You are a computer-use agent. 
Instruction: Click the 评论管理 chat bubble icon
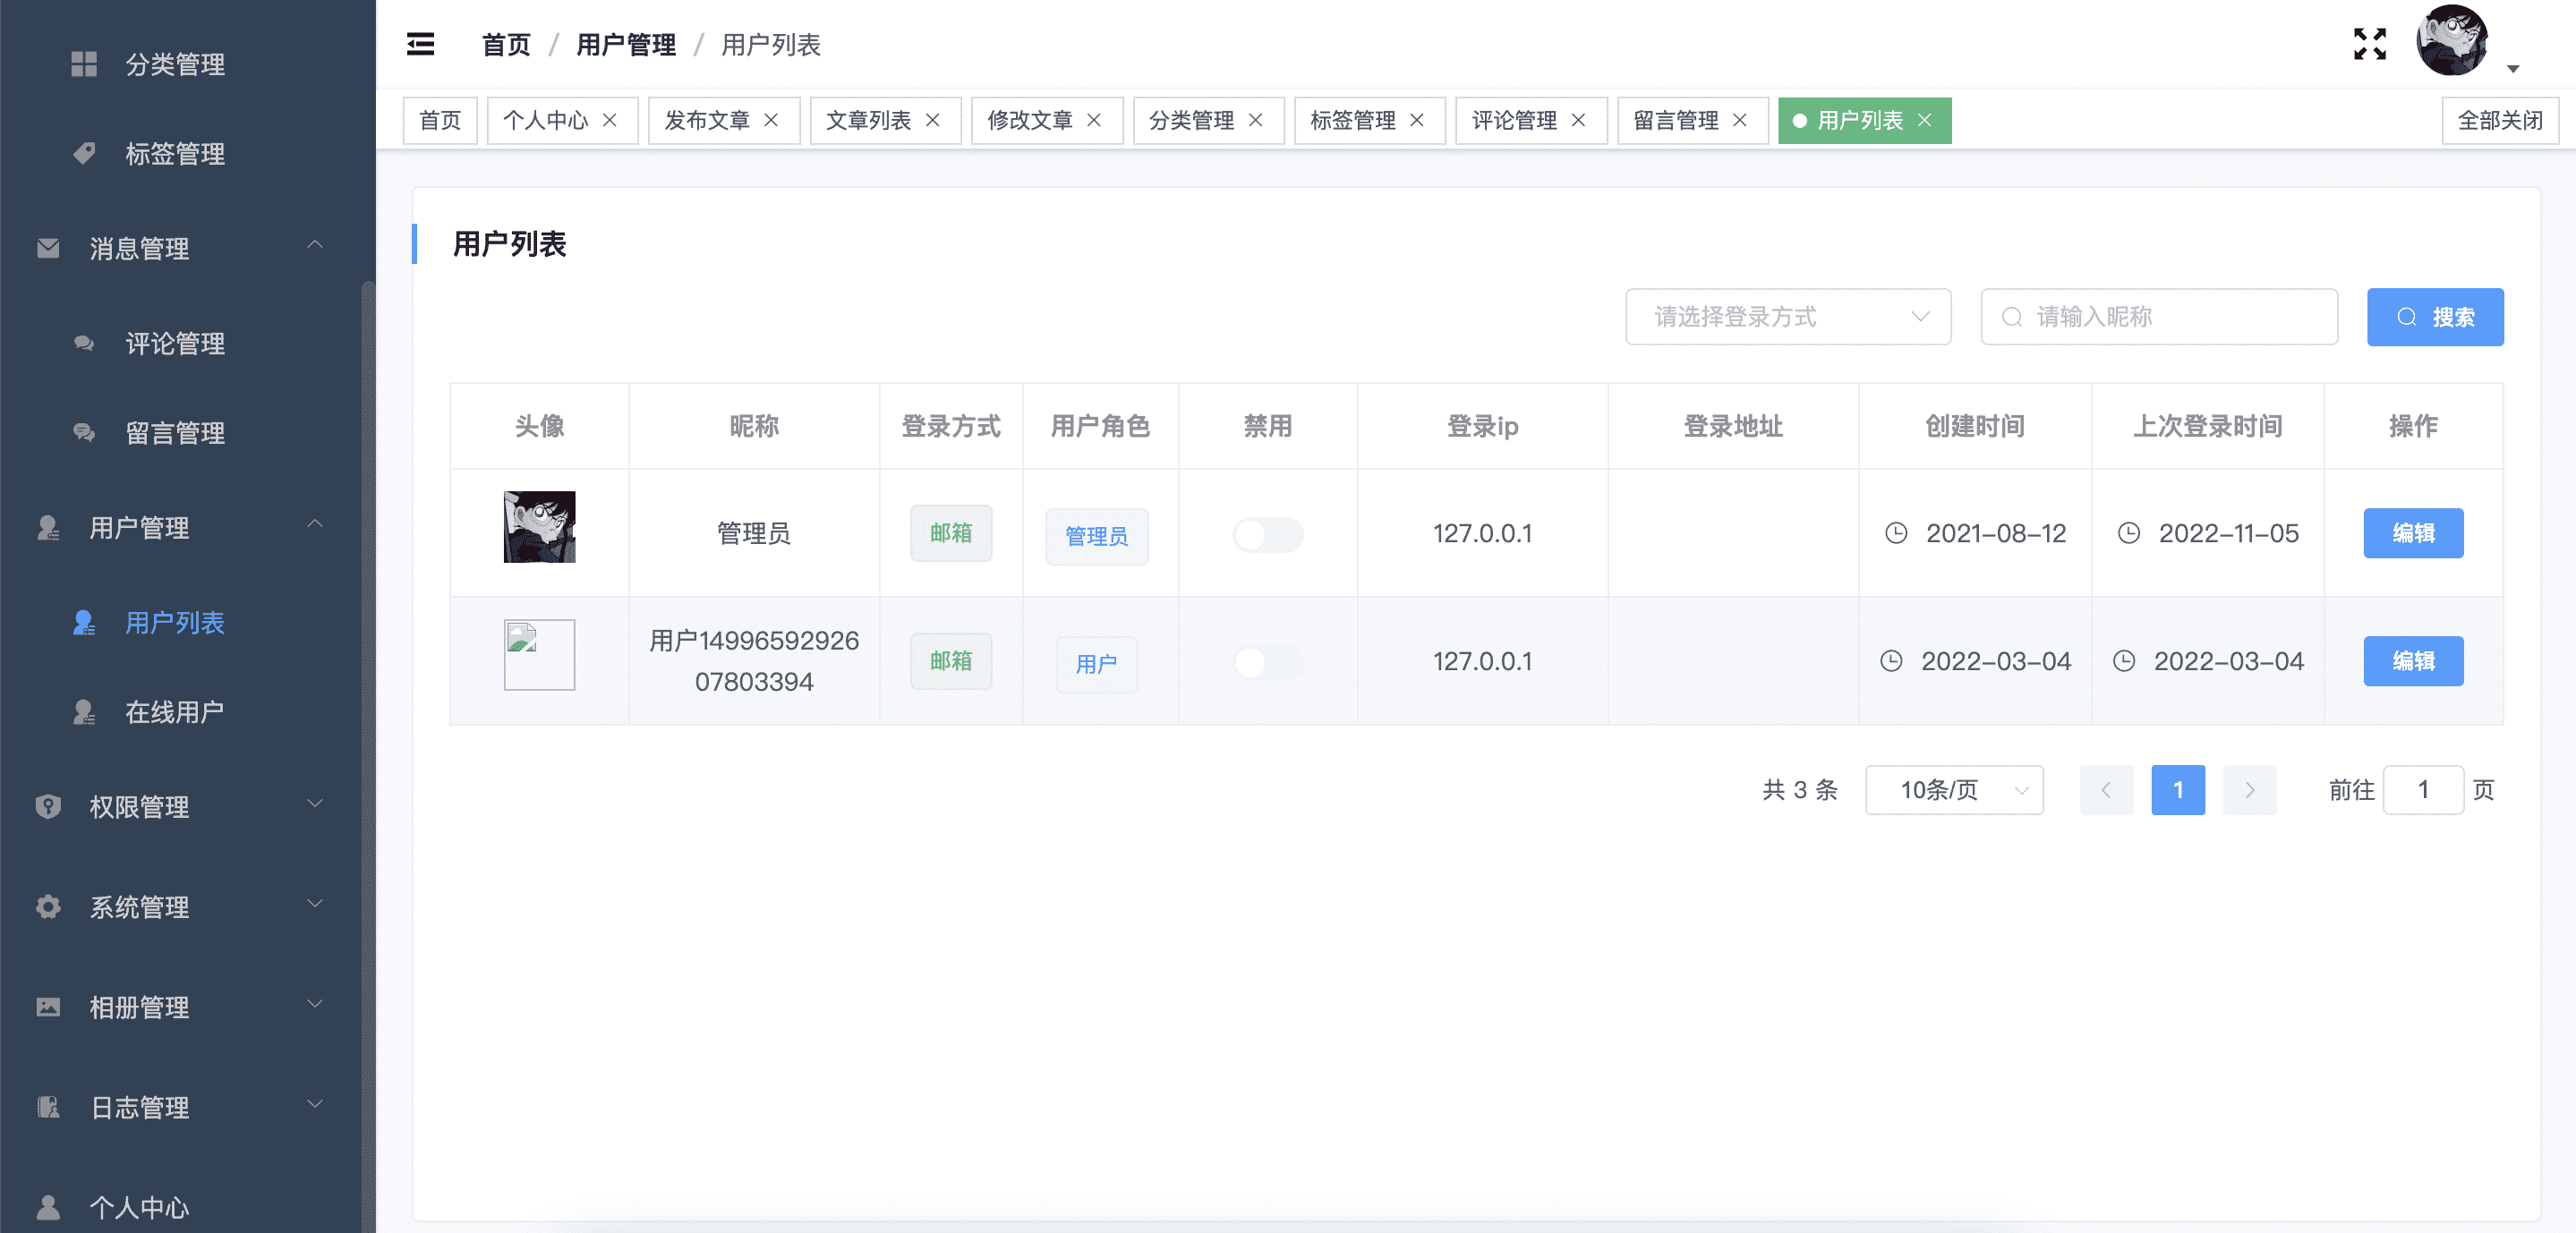[x=84, y=343]
